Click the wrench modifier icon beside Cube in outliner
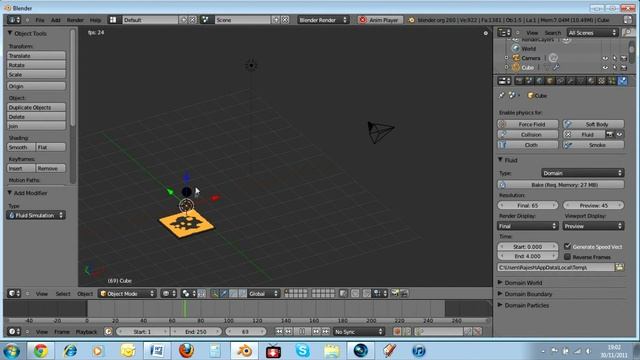 point(556,67)
